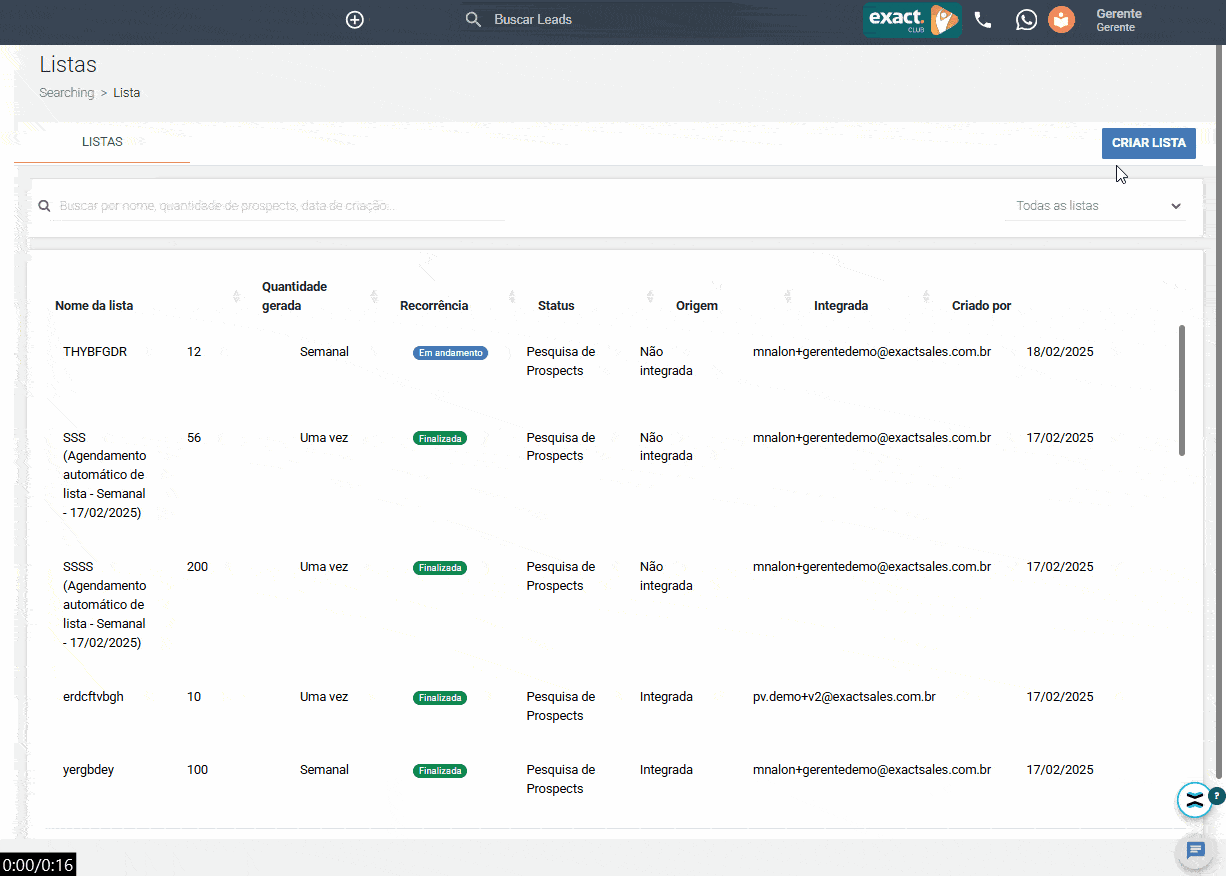1226x876 pixels.
Task: Open the WhatsApp icon
Action: pos(1027,20)
